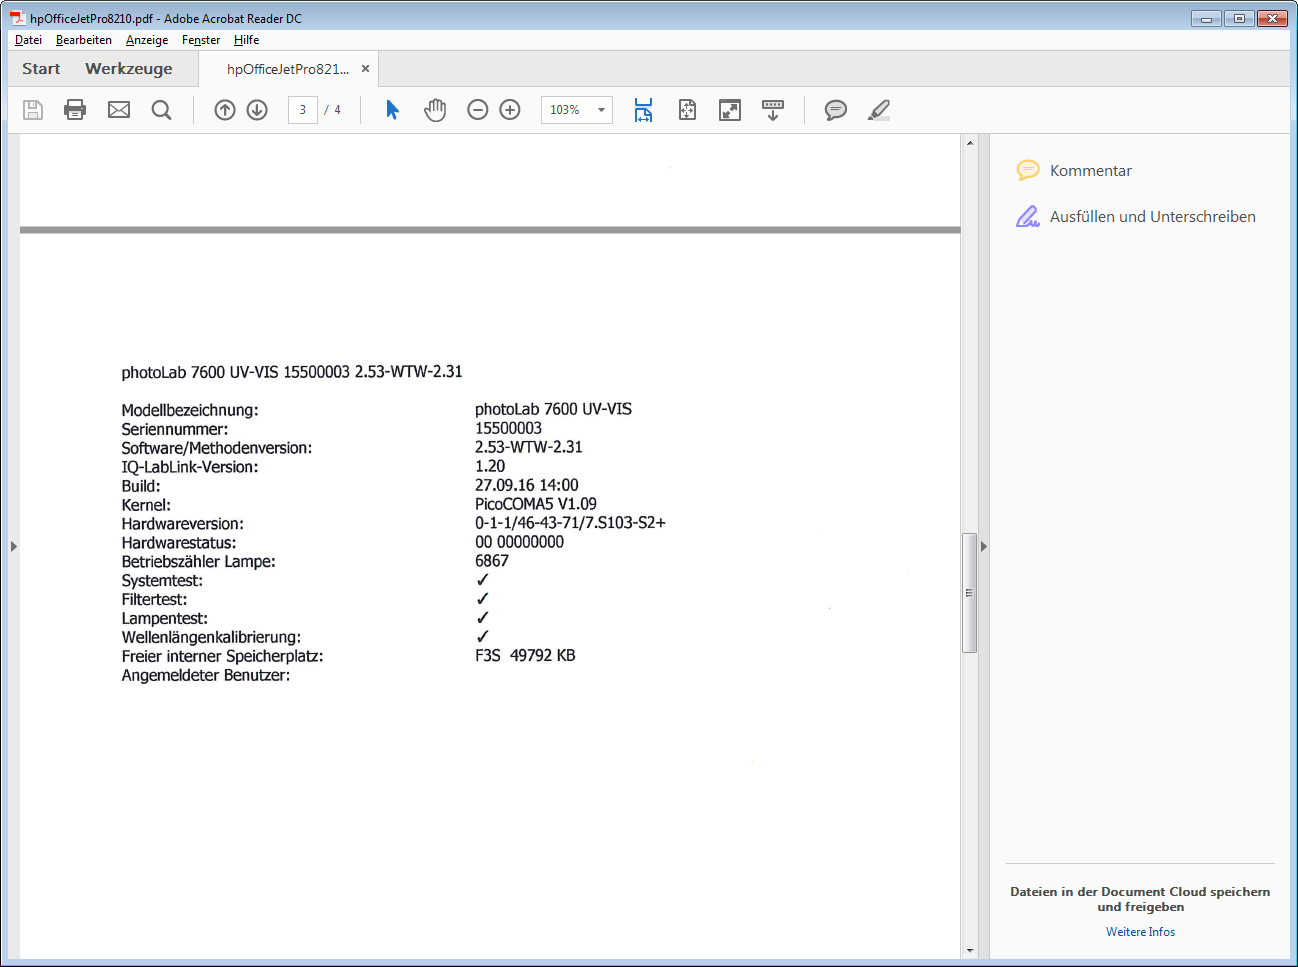Go to next page arrow
1298x967 pixels.
coord(257,110)
